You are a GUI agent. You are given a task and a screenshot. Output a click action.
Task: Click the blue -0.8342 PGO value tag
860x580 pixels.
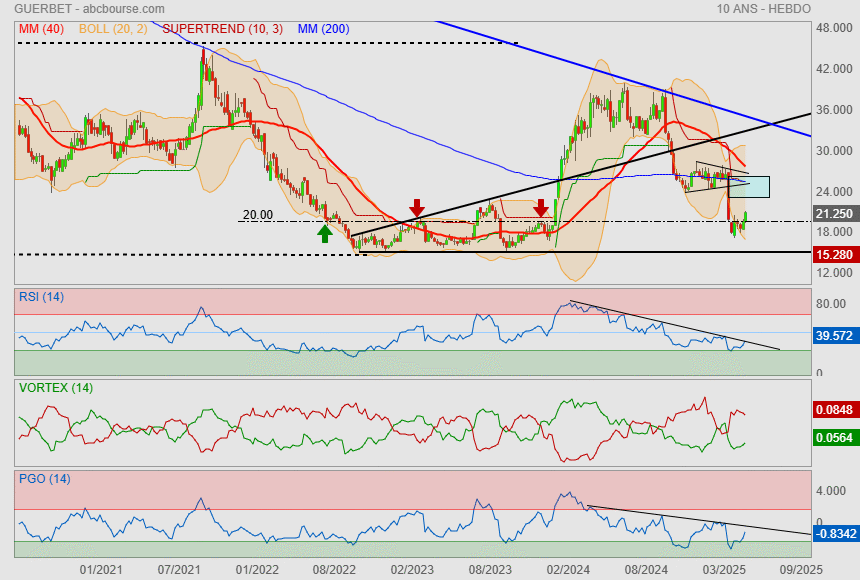(834, 534)
